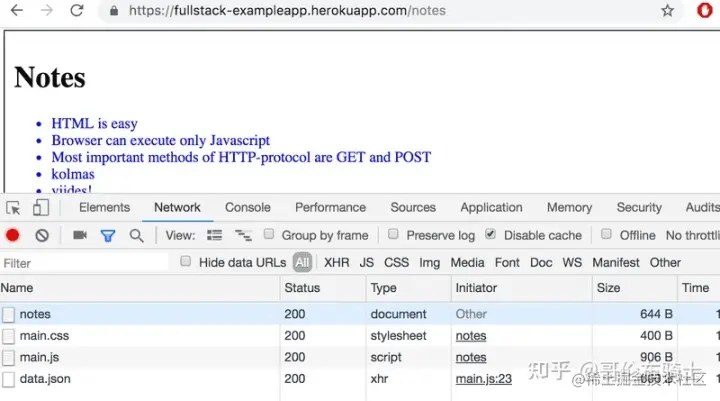Open the Security tab
Viewport: 720px width, 401px height.
click(639, 208)
